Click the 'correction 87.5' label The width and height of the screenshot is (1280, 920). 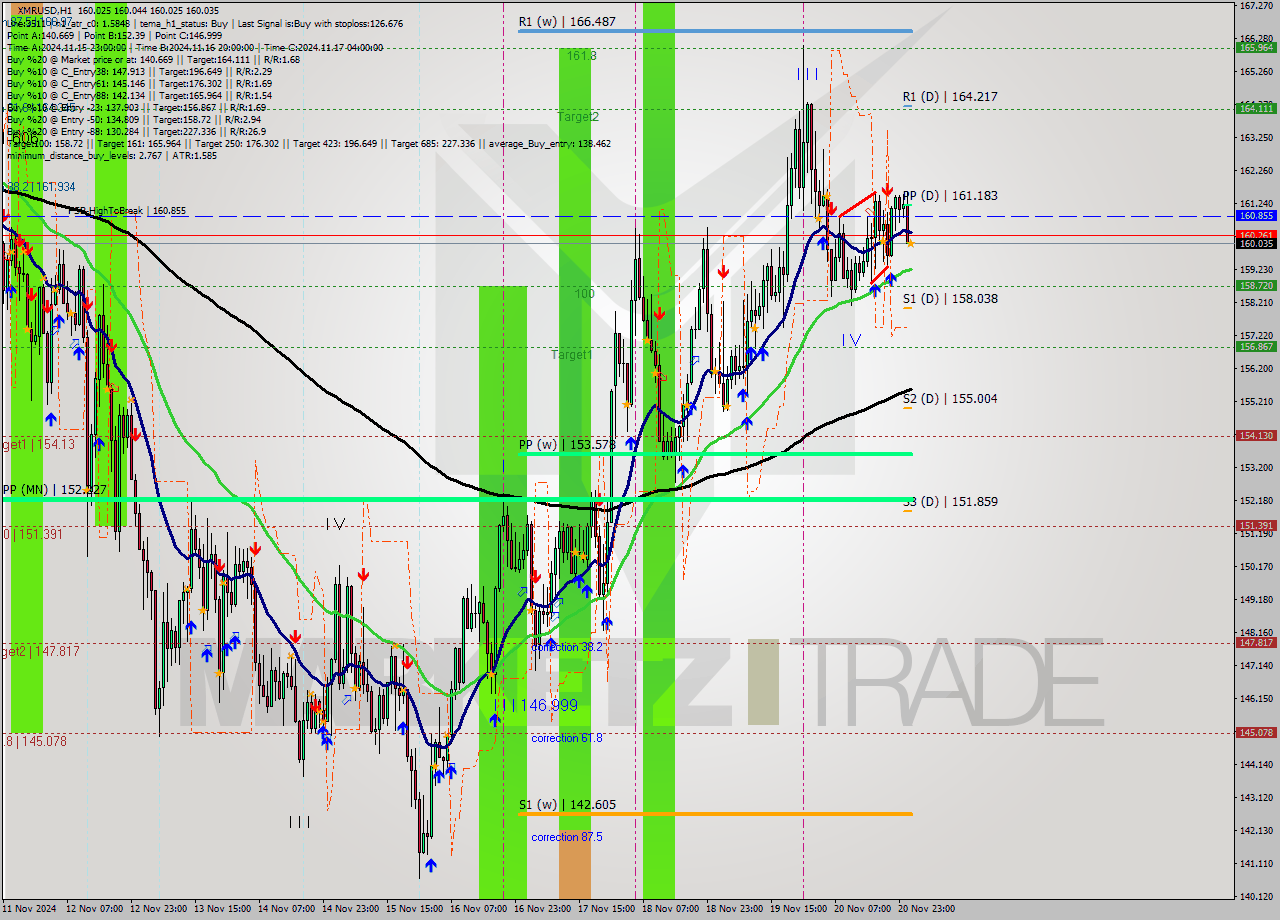click(x=567, y=837)
